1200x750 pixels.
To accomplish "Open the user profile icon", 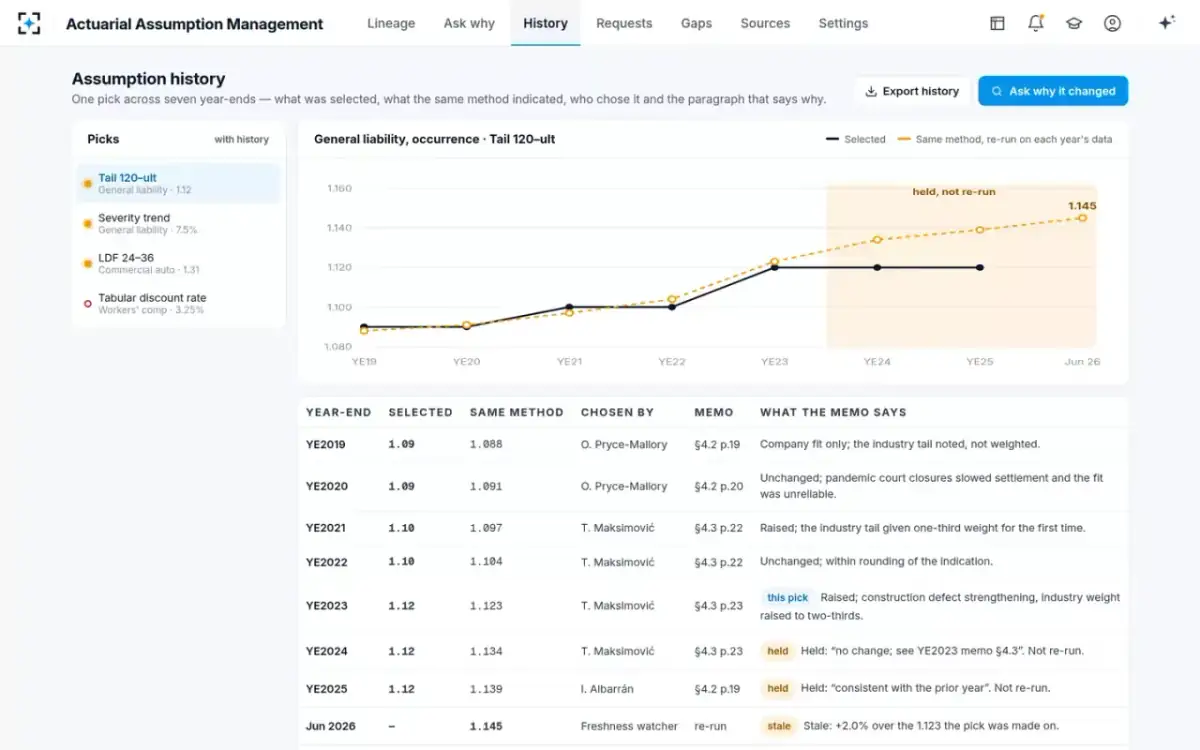I will tap(1112, 23).
